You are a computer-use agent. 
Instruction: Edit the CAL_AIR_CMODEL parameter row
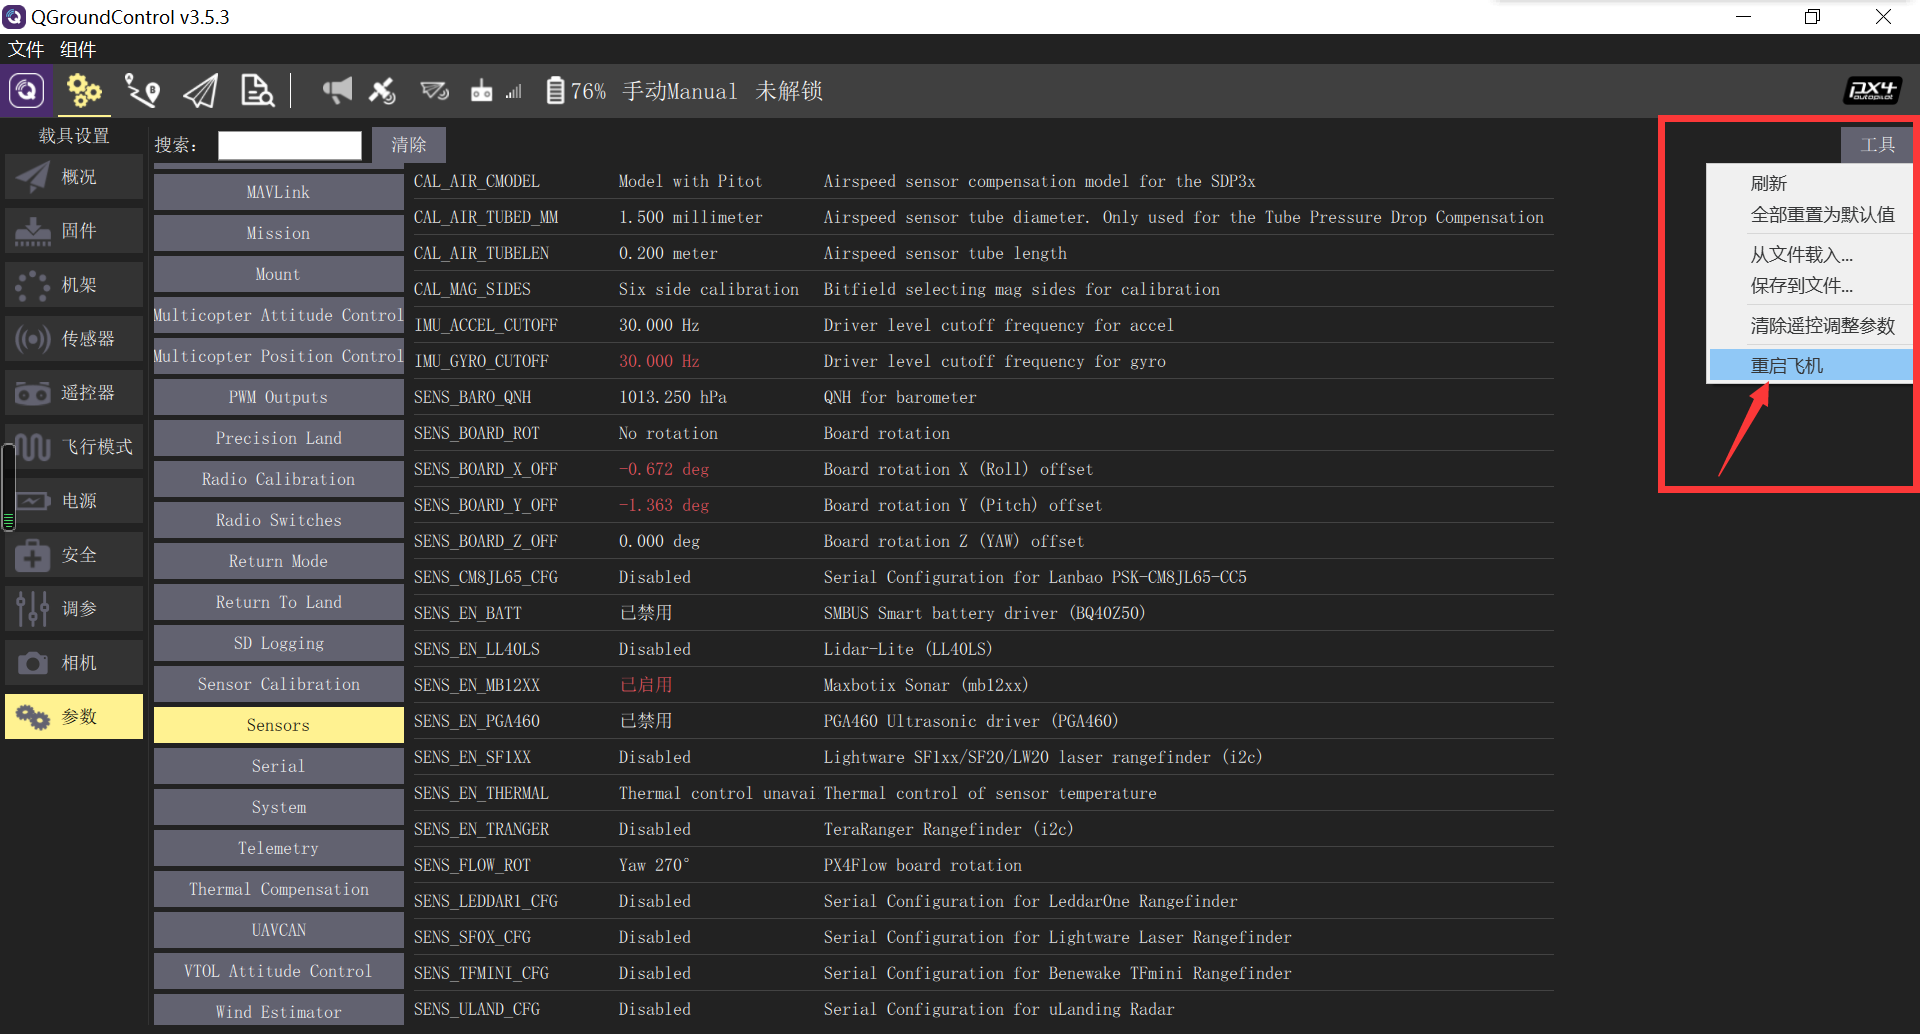tap(983, 181)
